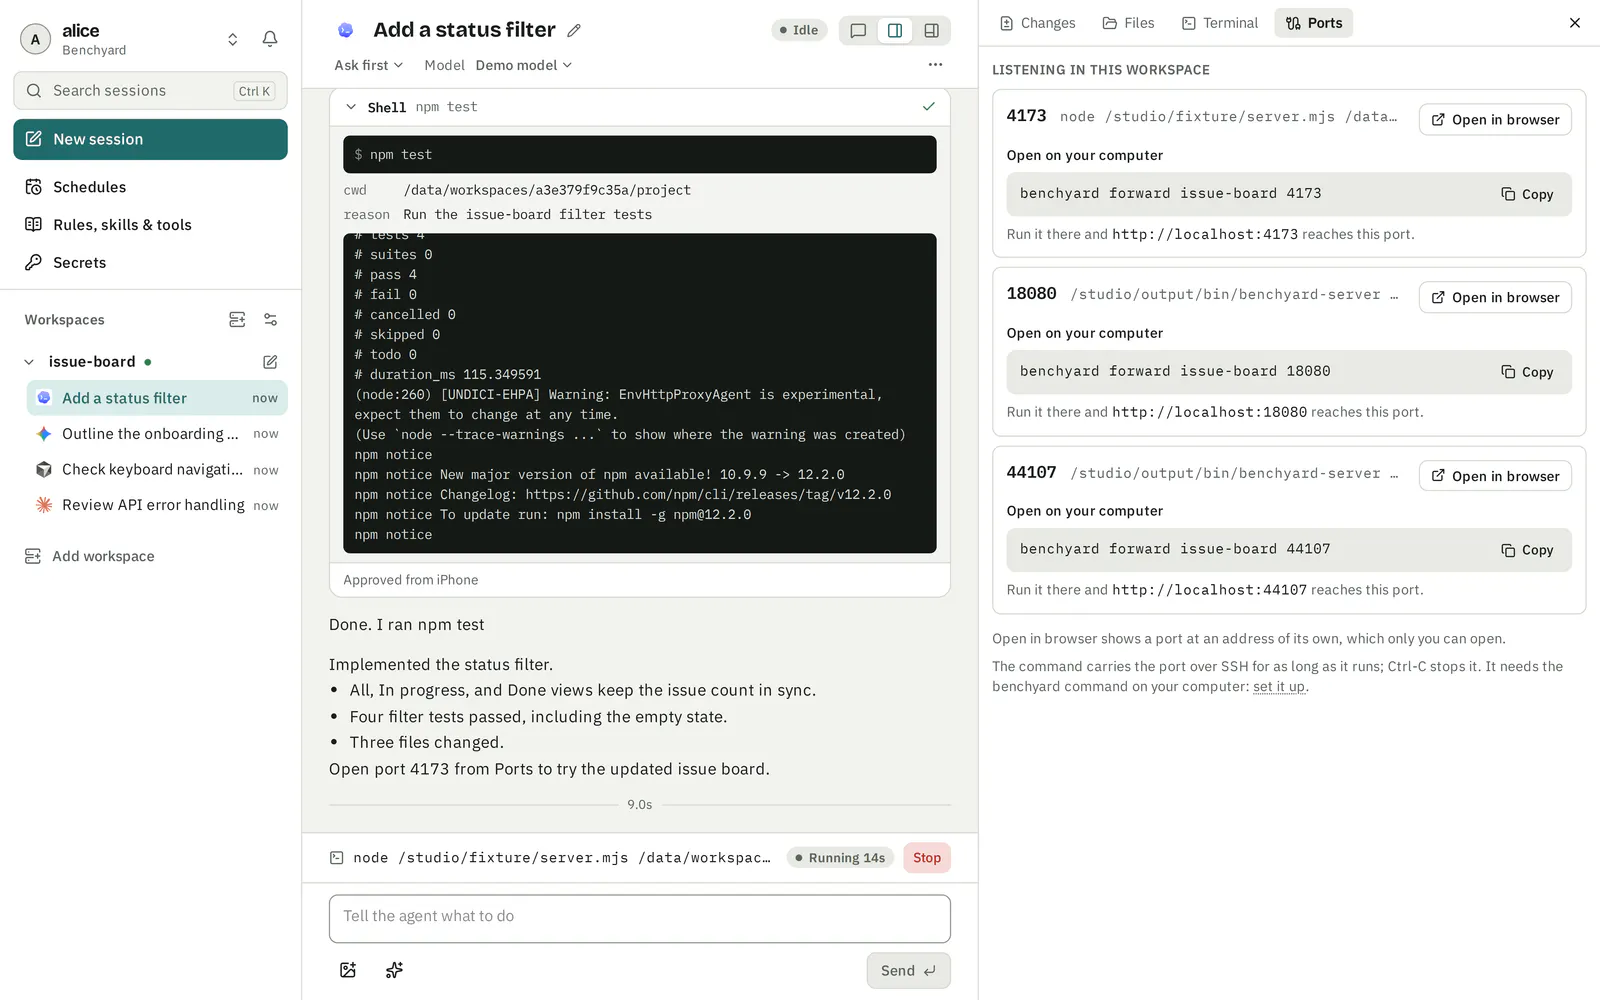Switch to chat-only layout

(x=858, y=31)
